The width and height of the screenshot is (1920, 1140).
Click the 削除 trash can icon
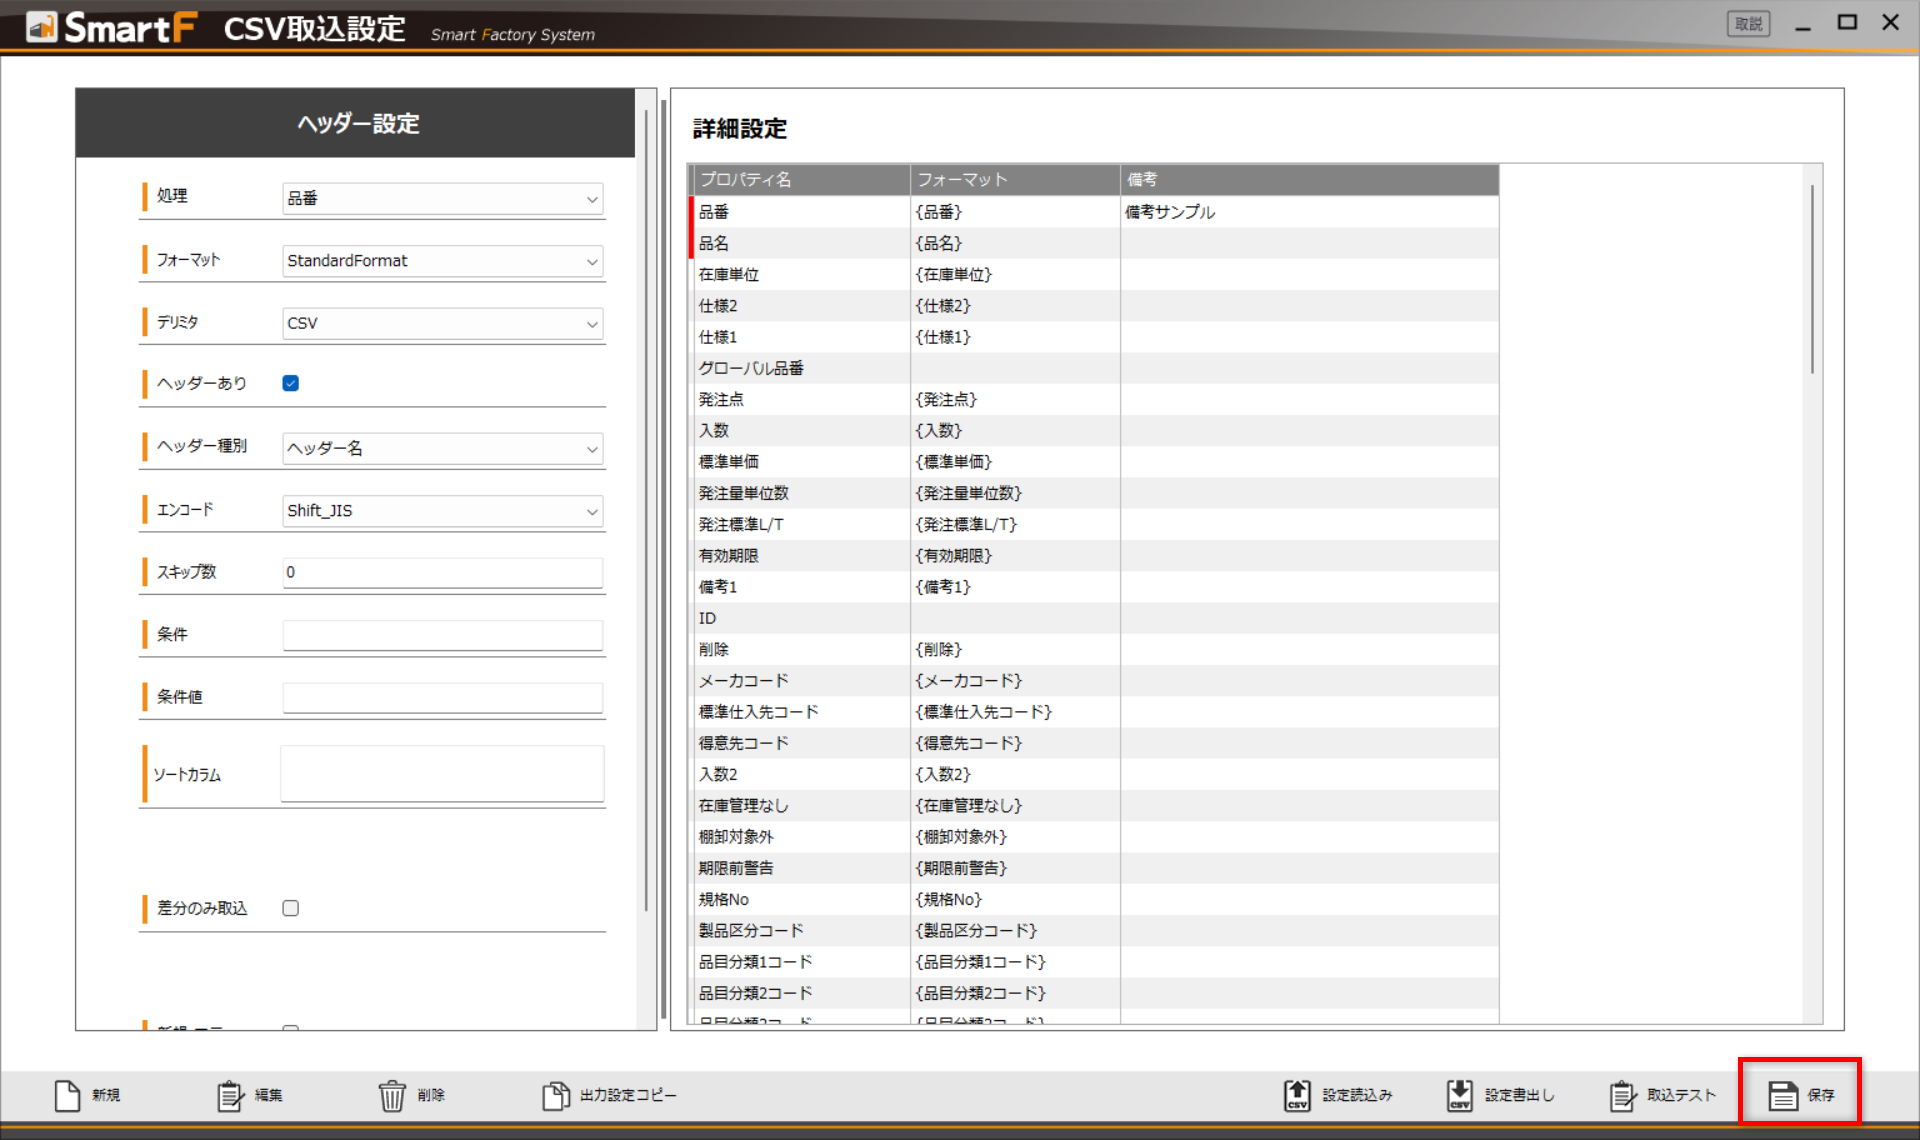point(392,1096)
